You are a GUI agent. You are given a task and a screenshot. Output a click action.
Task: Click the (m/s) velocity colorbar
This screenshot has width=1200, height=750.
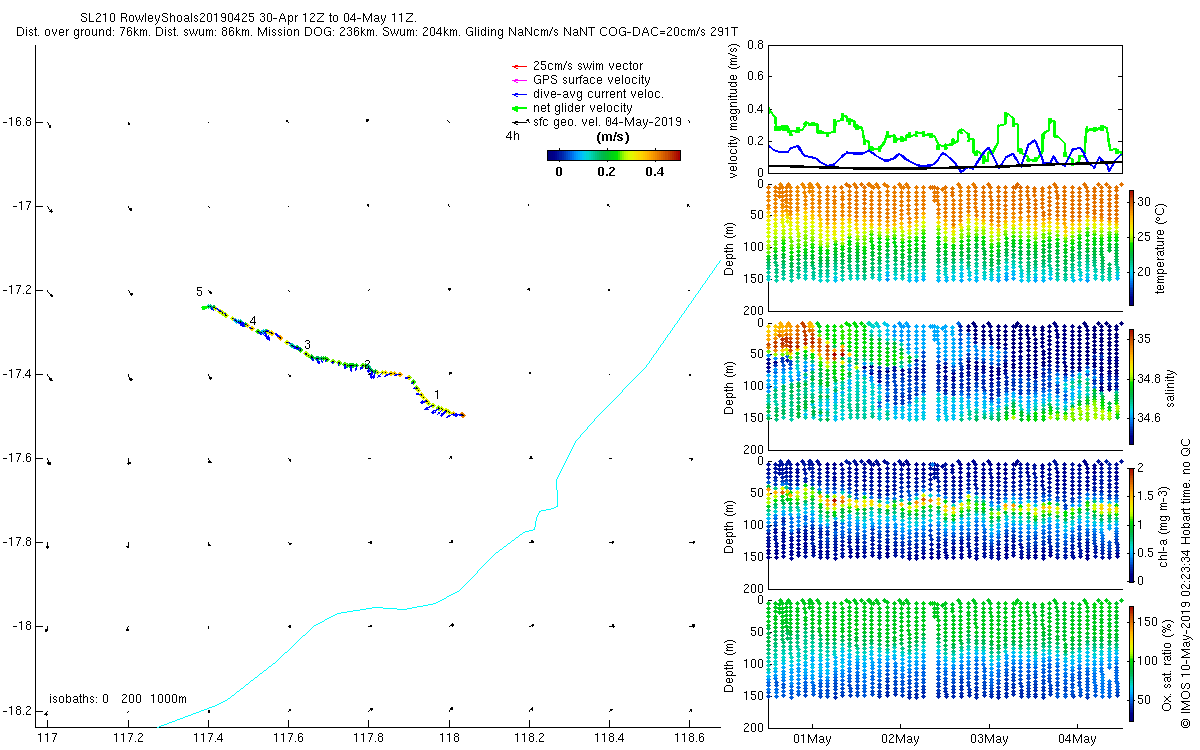(x=614, y=155)
